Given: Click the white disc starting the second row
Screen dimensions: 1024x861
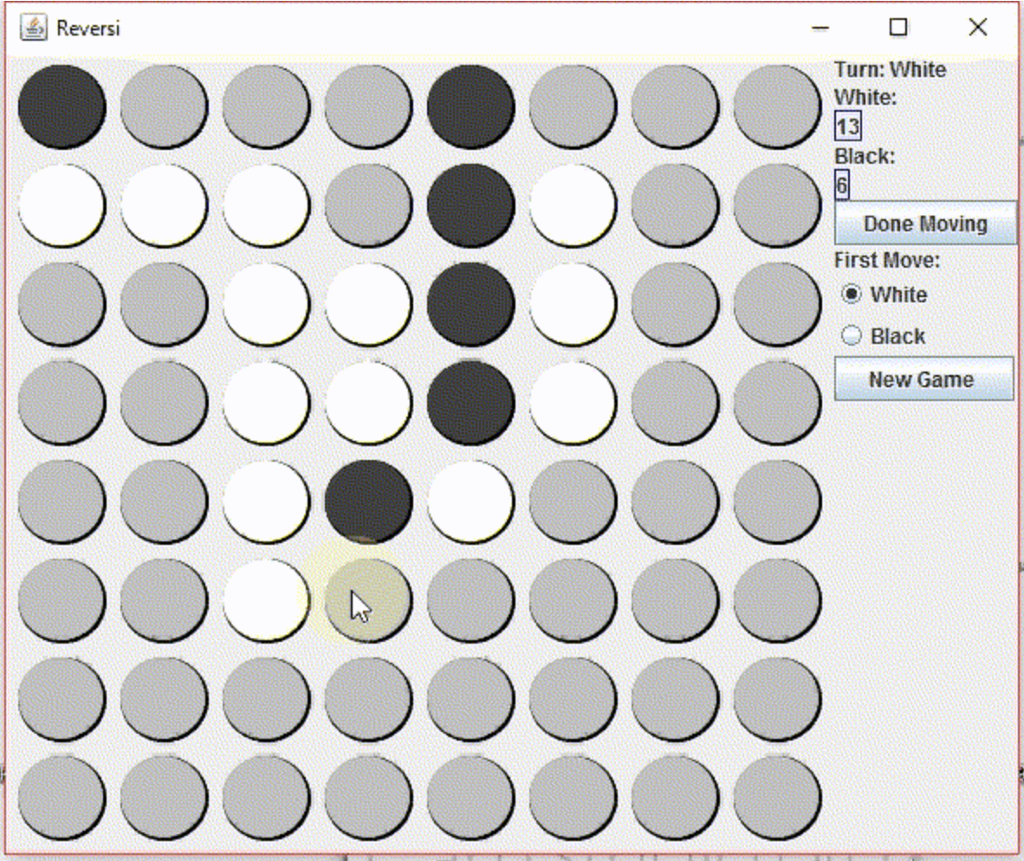Looking at the screenshot, I should coord(61,205).
